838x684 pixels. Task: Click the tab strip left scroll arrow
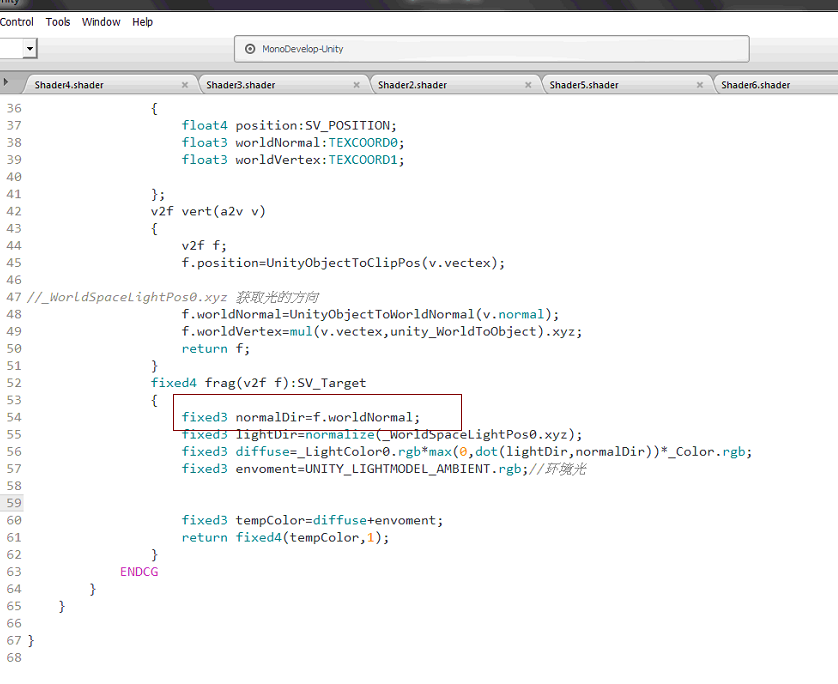coord(6,82)
